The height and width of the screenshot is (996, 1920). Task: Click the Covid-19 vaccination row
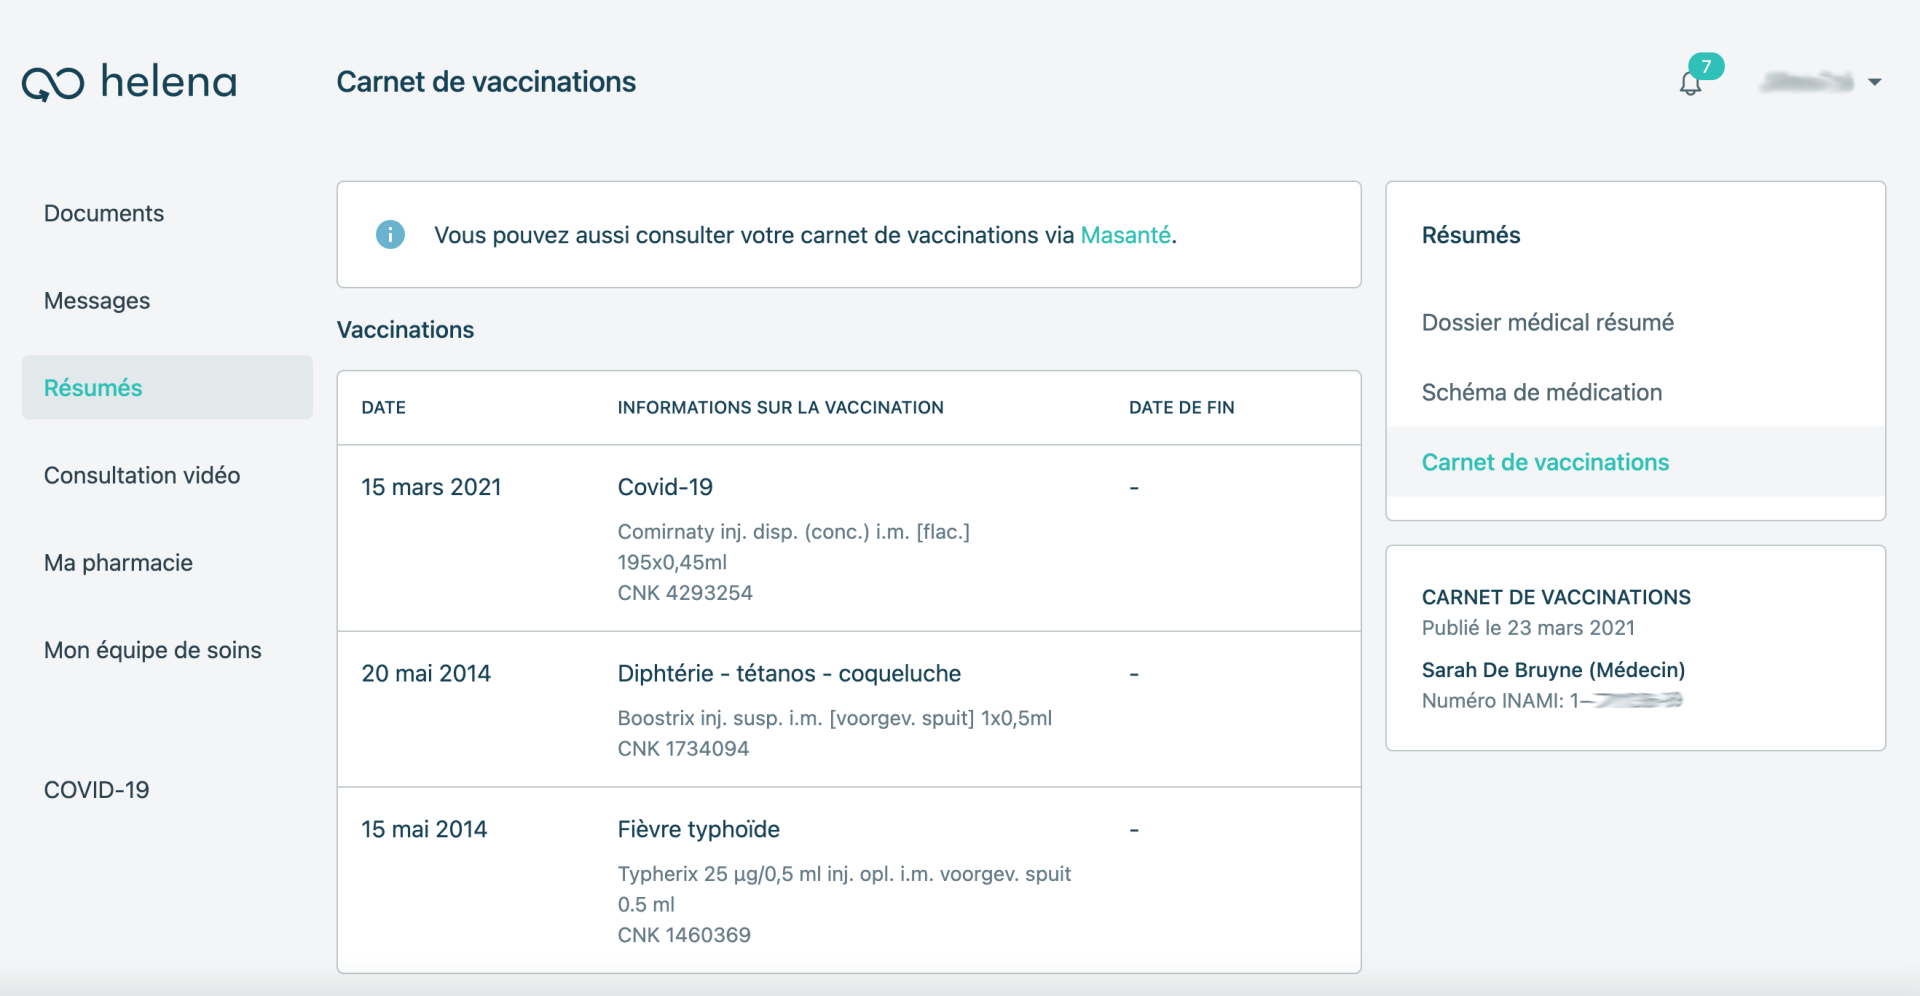tap(849, 538)
